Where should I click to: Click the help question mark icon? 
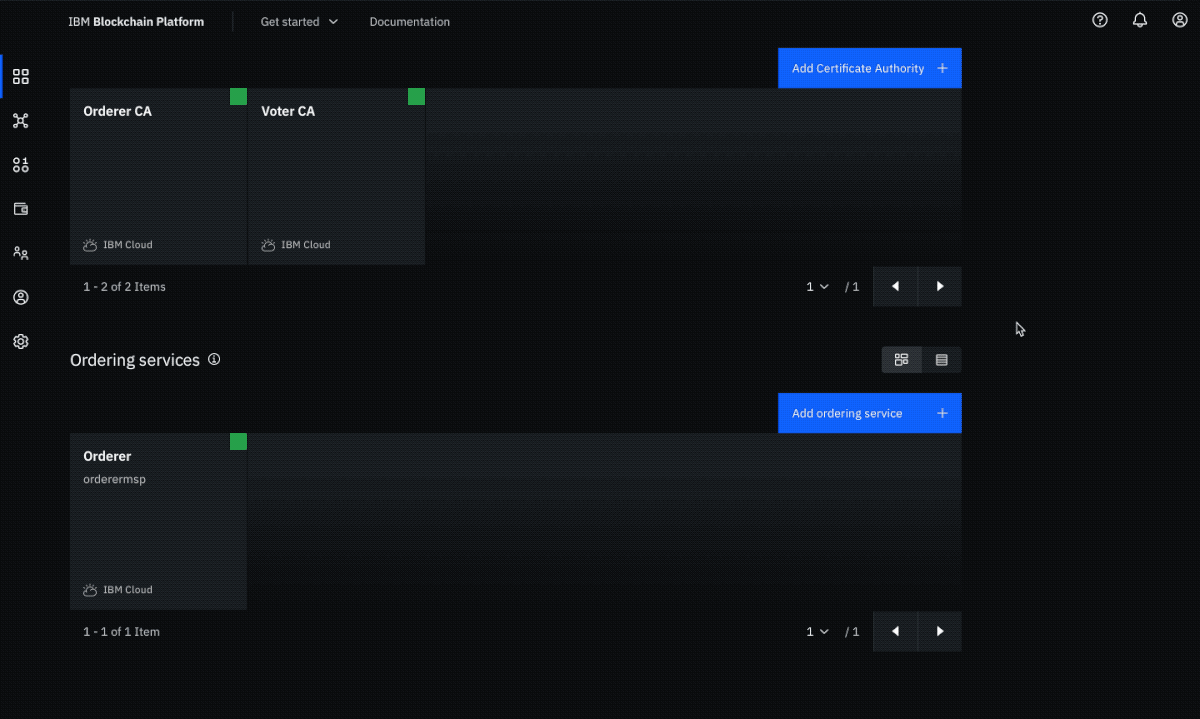[x=1100, y=20]
